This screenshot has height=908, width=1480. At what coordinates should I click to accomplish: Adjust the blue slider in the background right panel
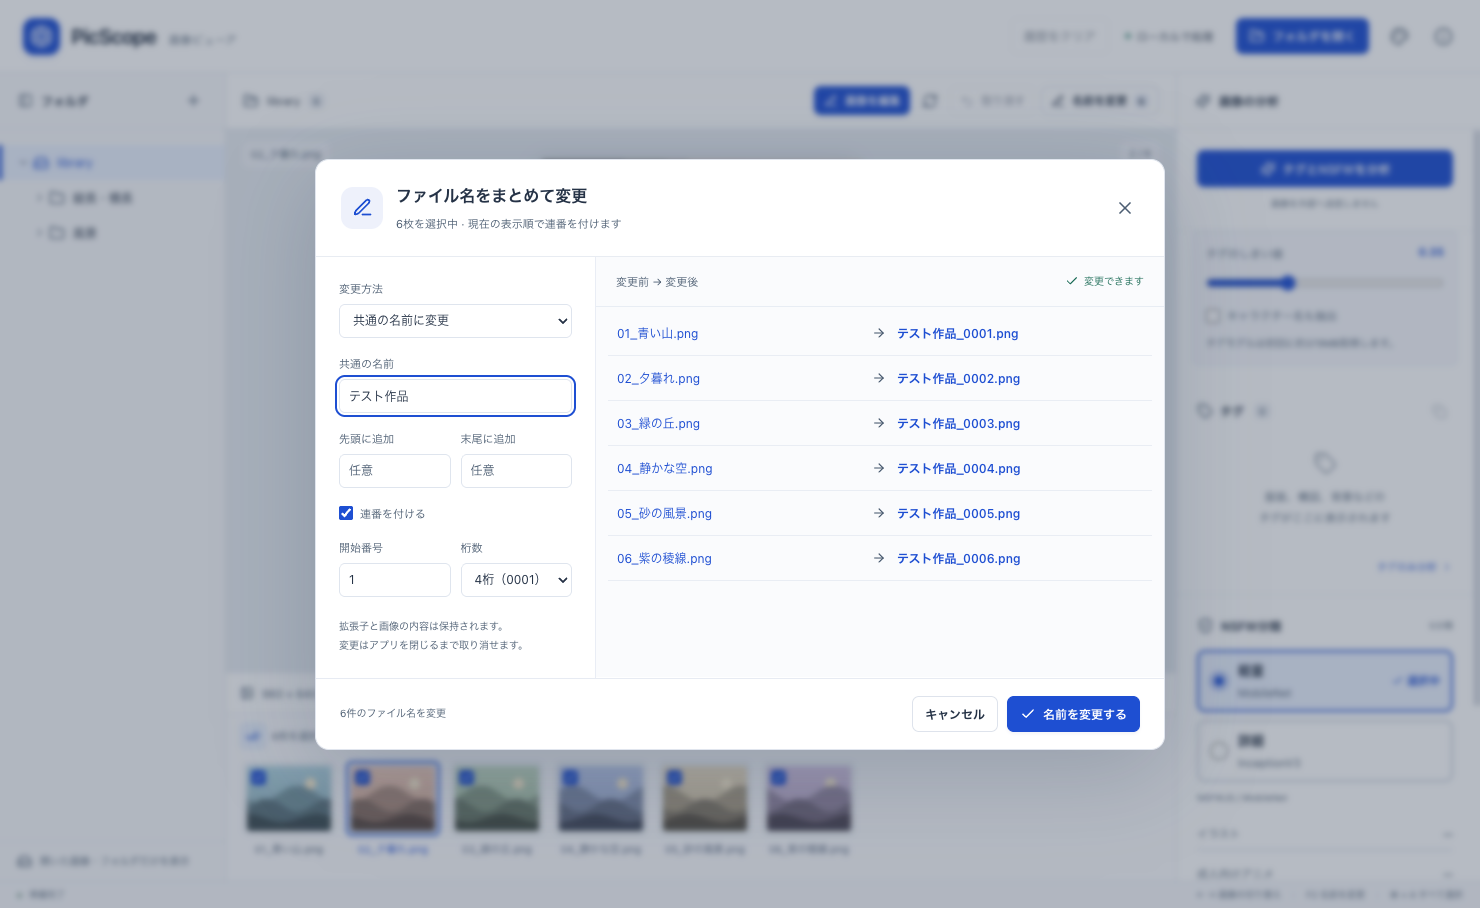click(x=1288, y=283)
